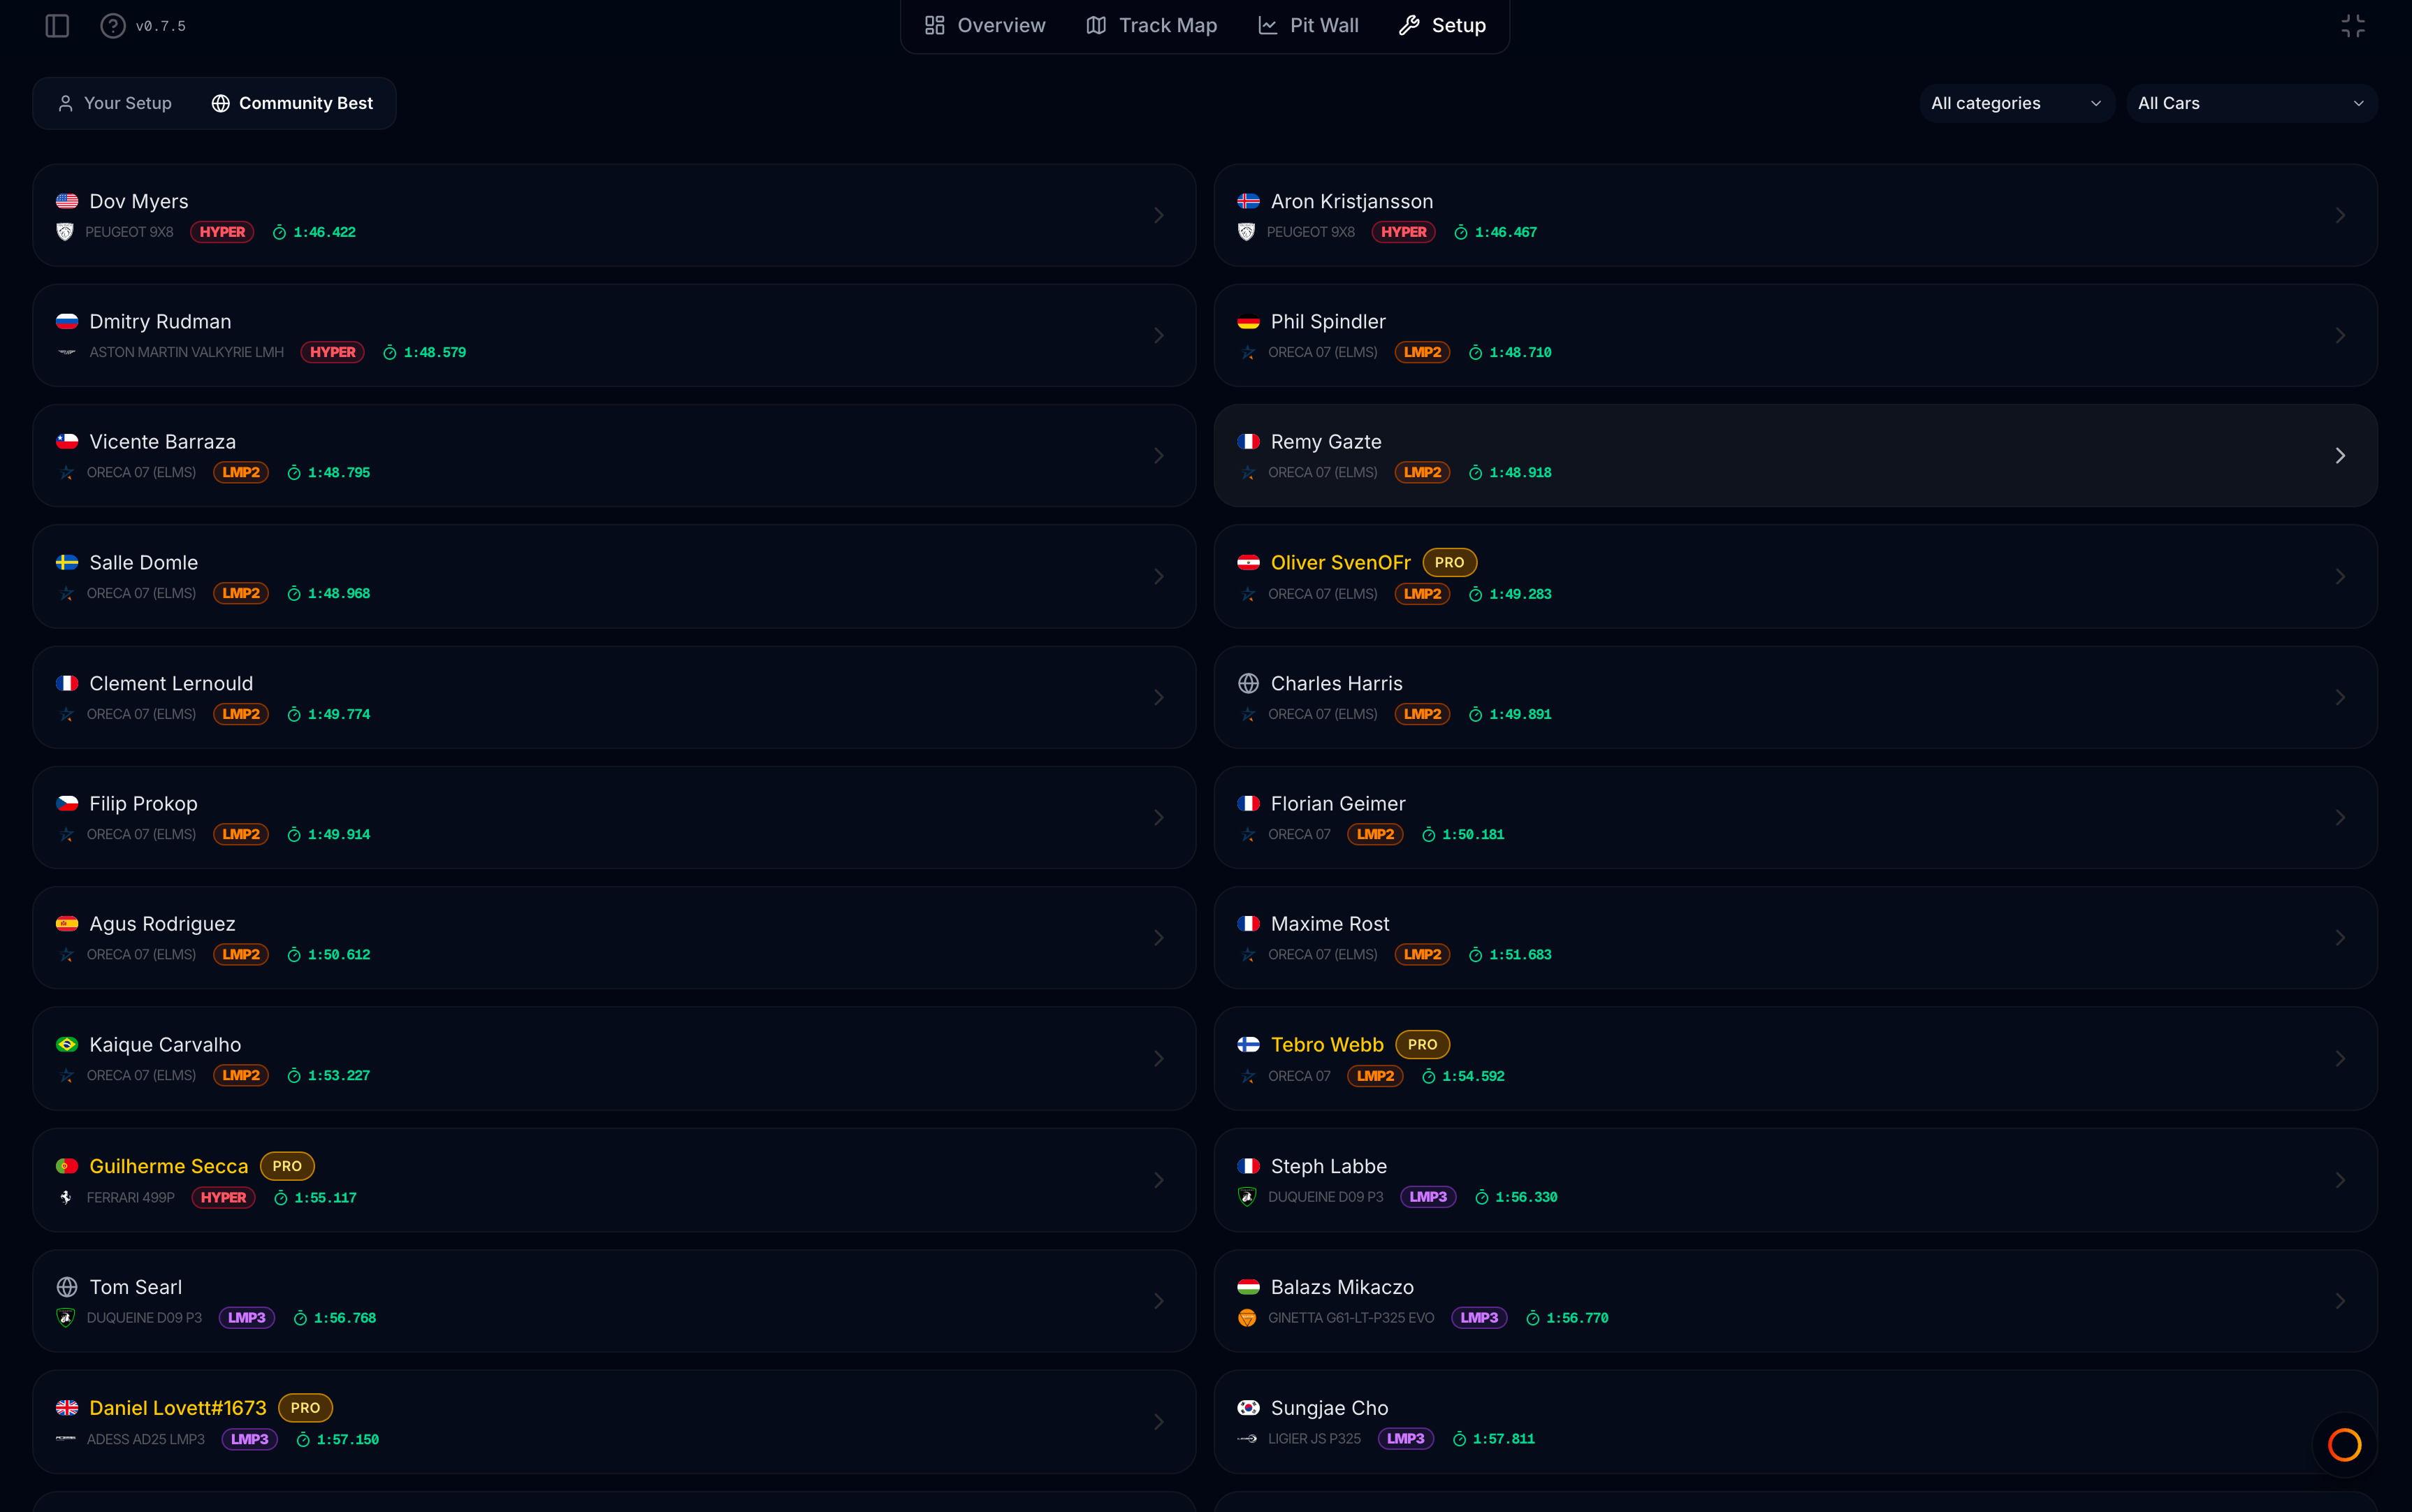
Task: Go to the Track Map tab
Action: tap(1152, 25)
